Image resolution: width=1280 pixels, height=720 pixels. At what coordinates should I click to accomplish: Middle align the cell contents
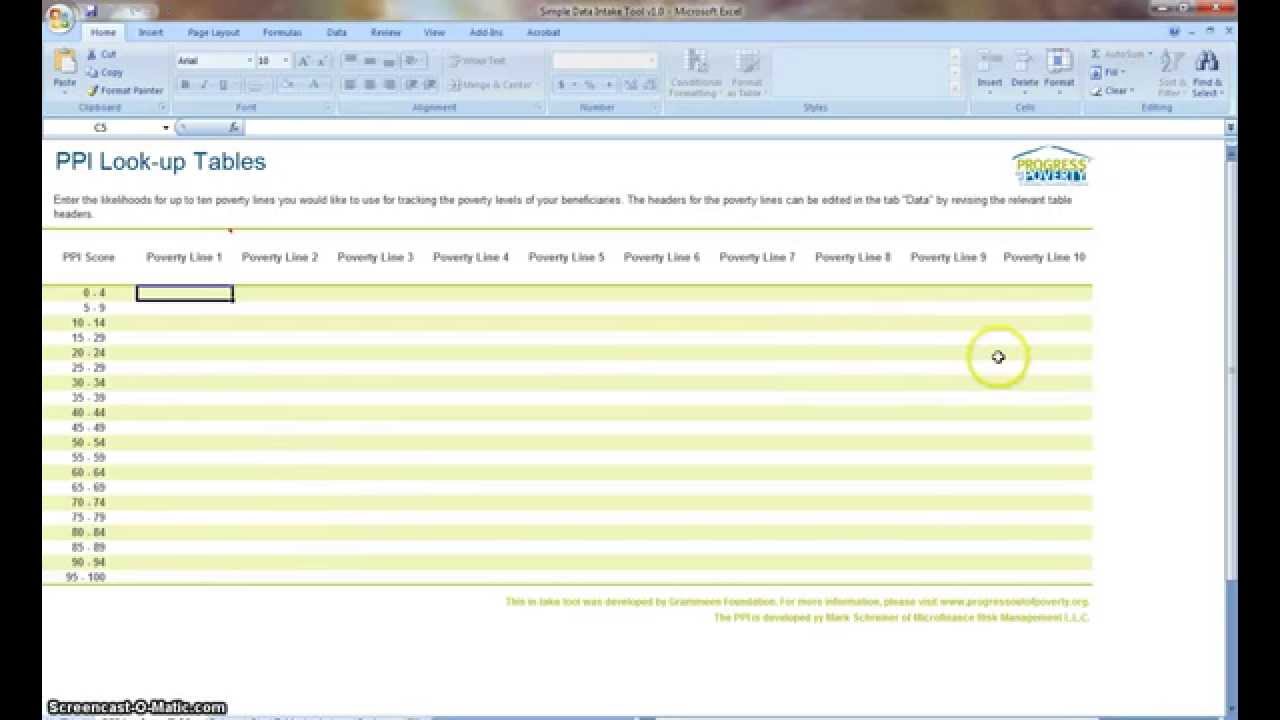[x=369, y=61]
